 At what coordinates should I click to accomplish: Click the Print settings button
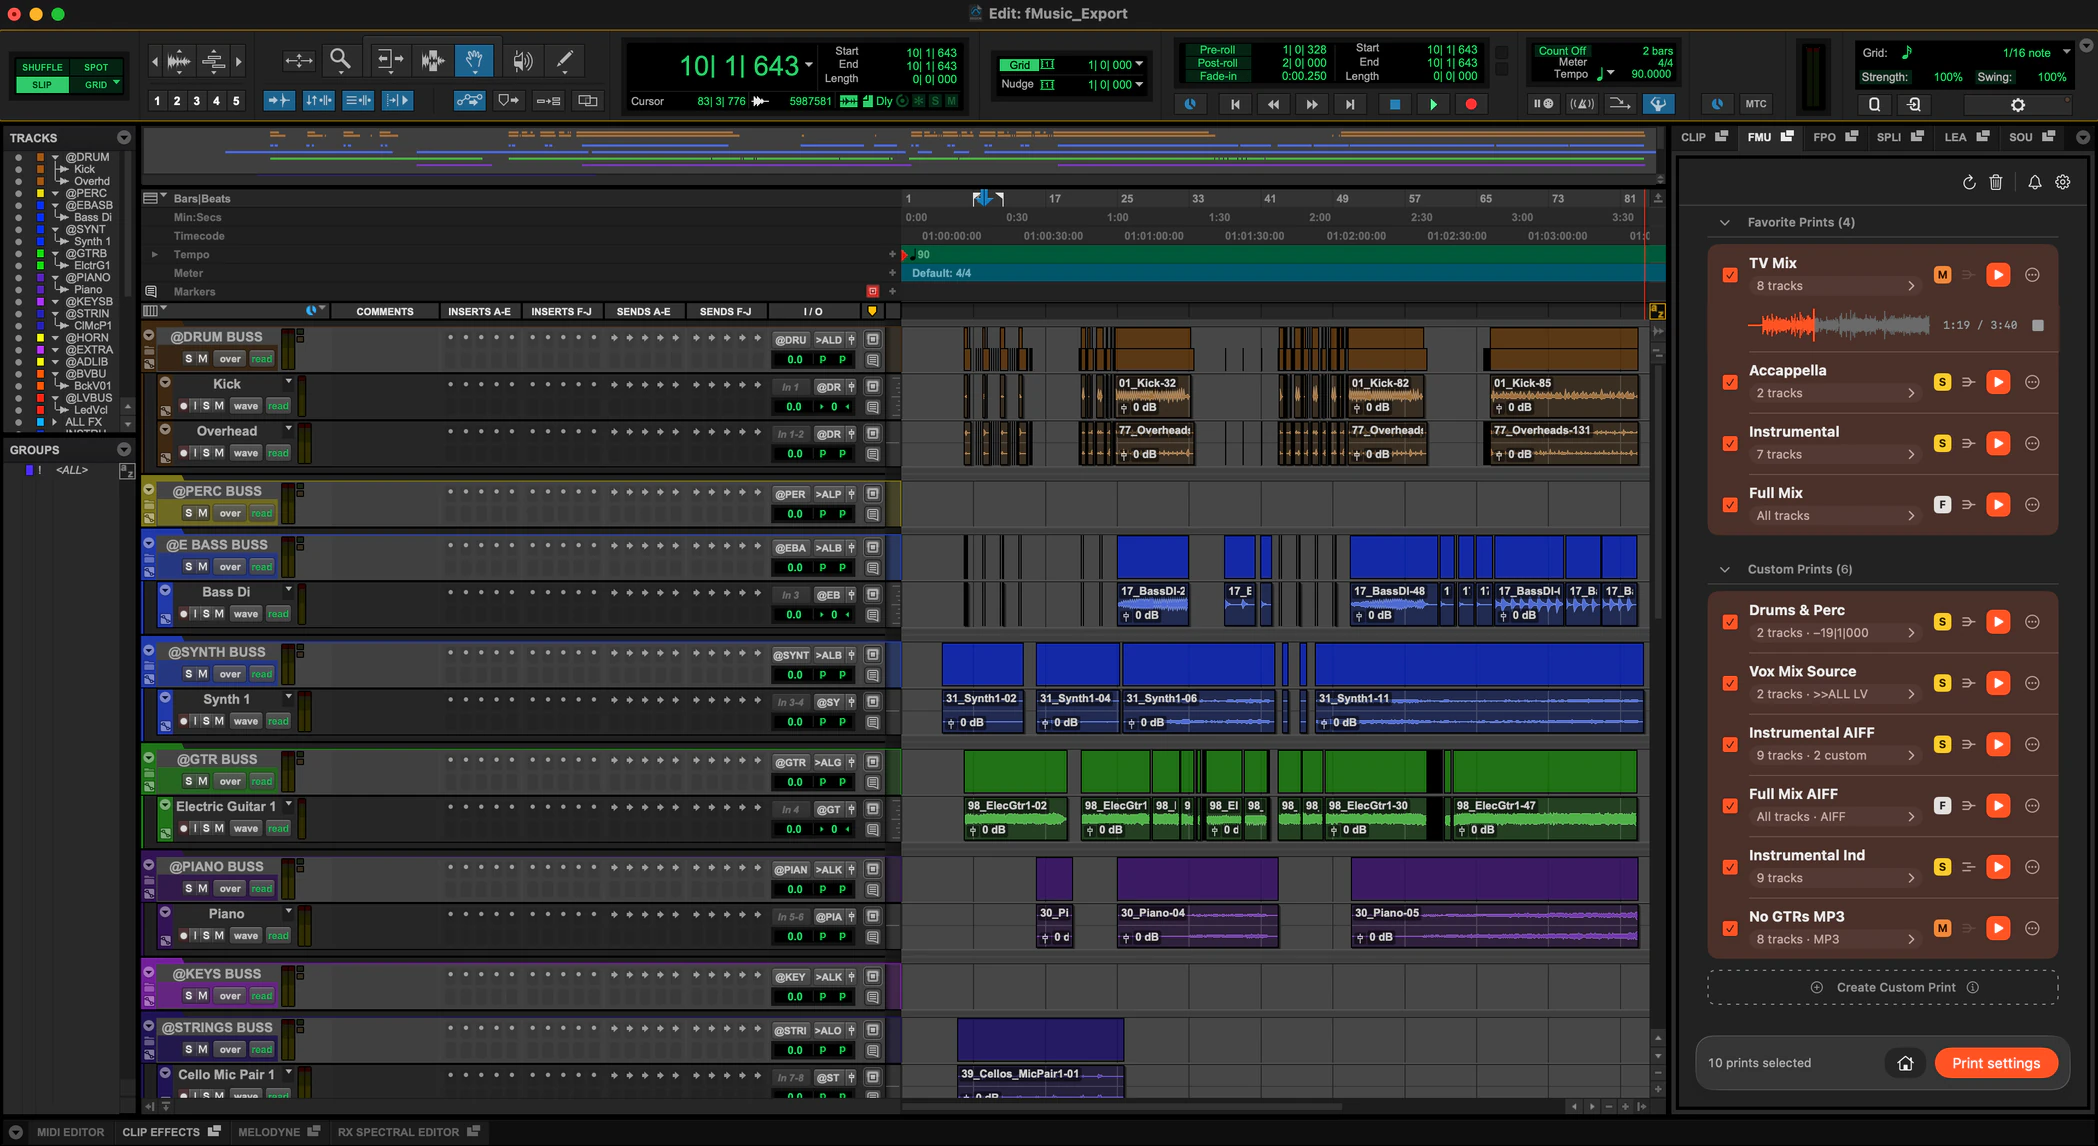1995,1063
